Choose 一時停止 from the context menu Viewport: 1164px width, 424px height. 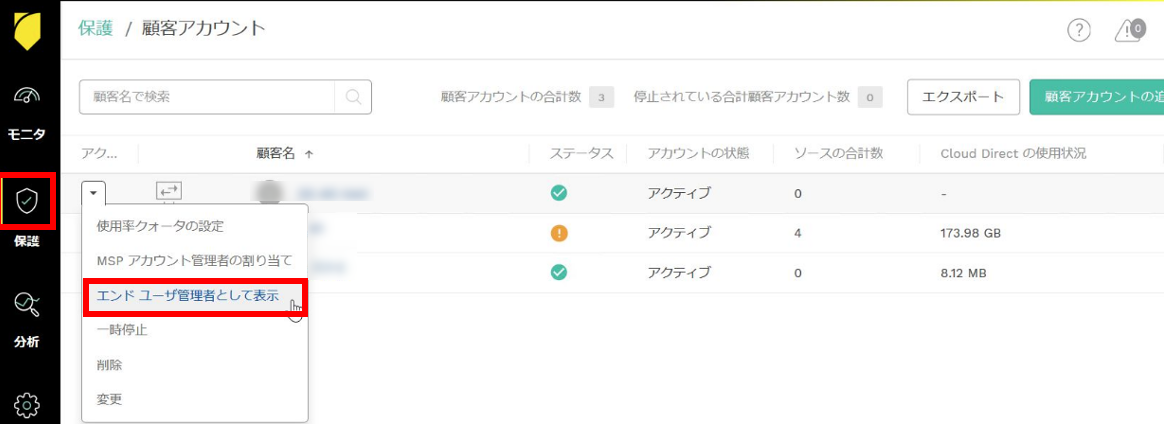(x=121, y=330)
